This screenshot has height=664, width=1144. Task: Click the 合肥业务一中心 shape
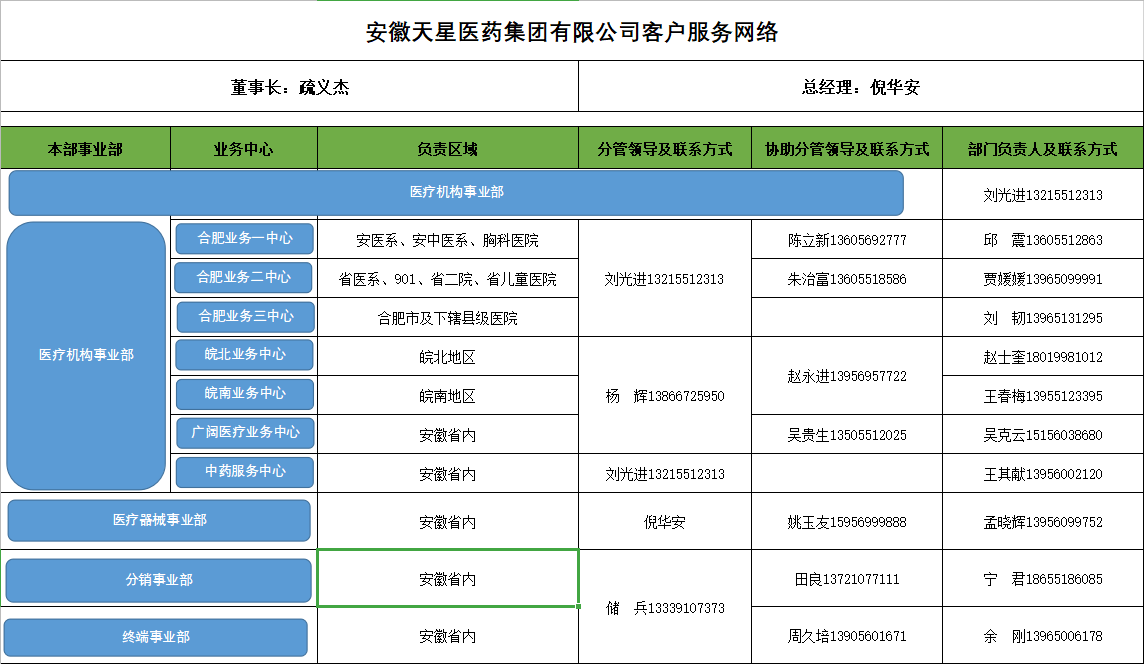coord(244,238)
